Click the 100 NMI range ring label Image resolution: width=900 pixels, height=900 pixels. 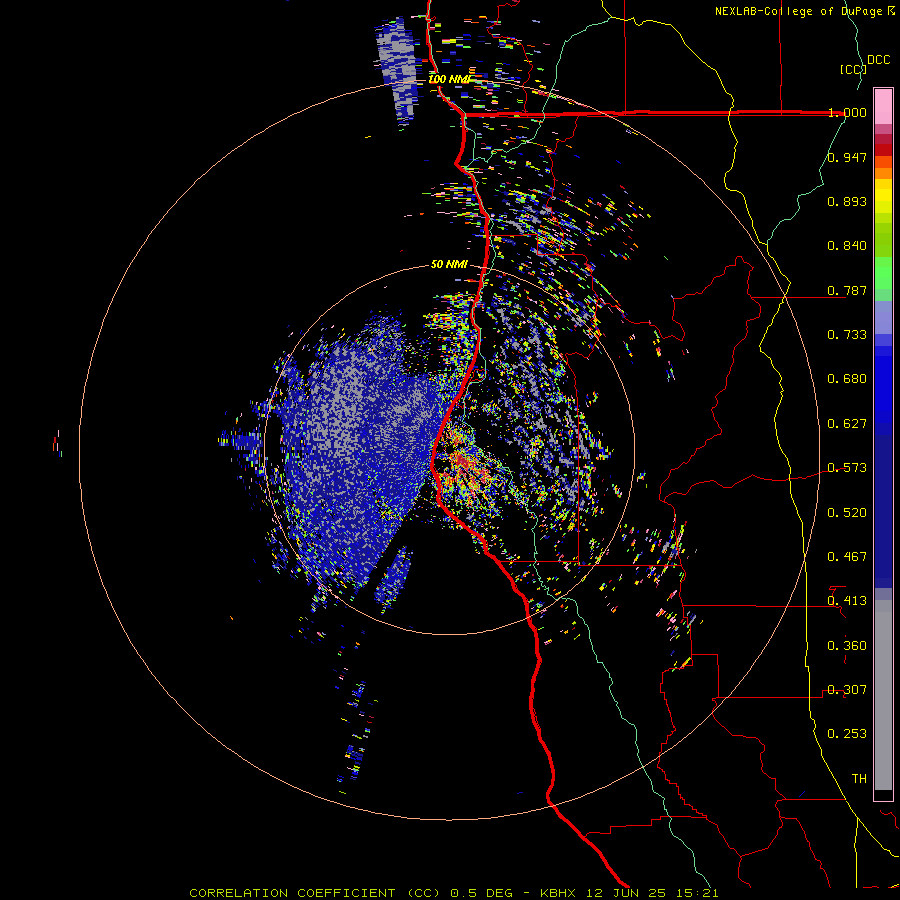point(449,79)
